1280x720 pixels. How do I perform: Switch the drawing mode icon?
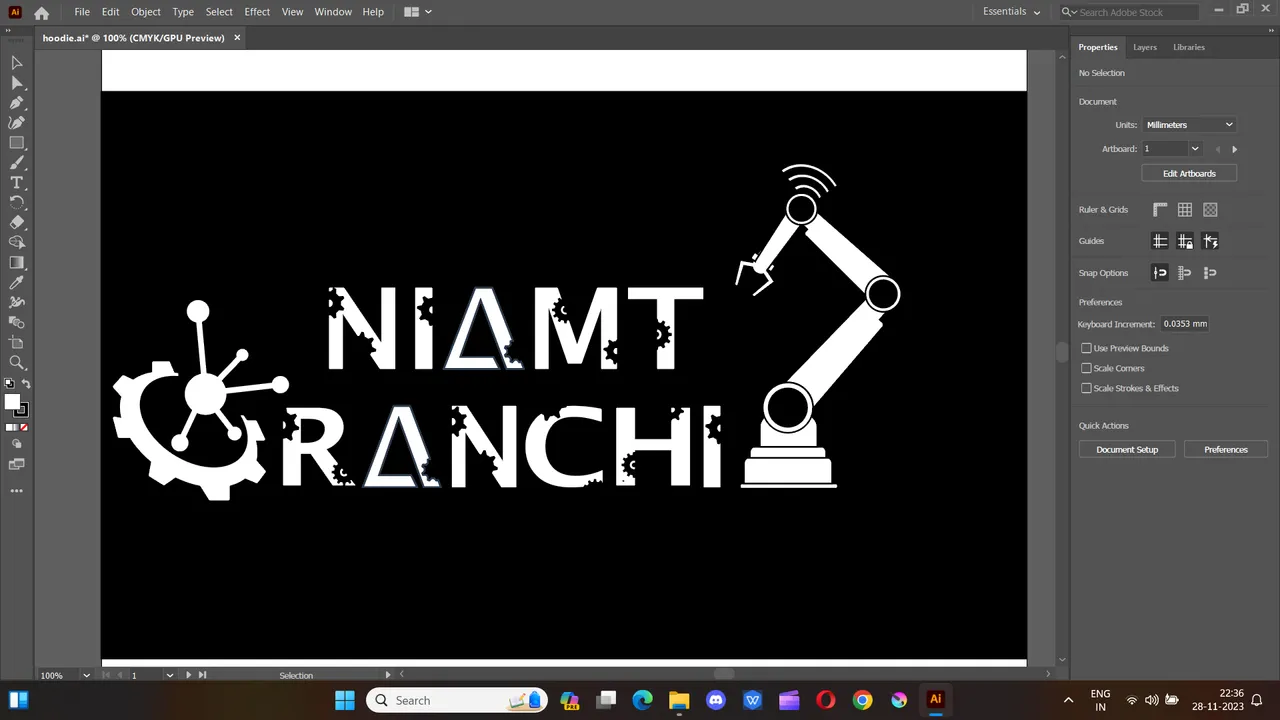(17, 445)
